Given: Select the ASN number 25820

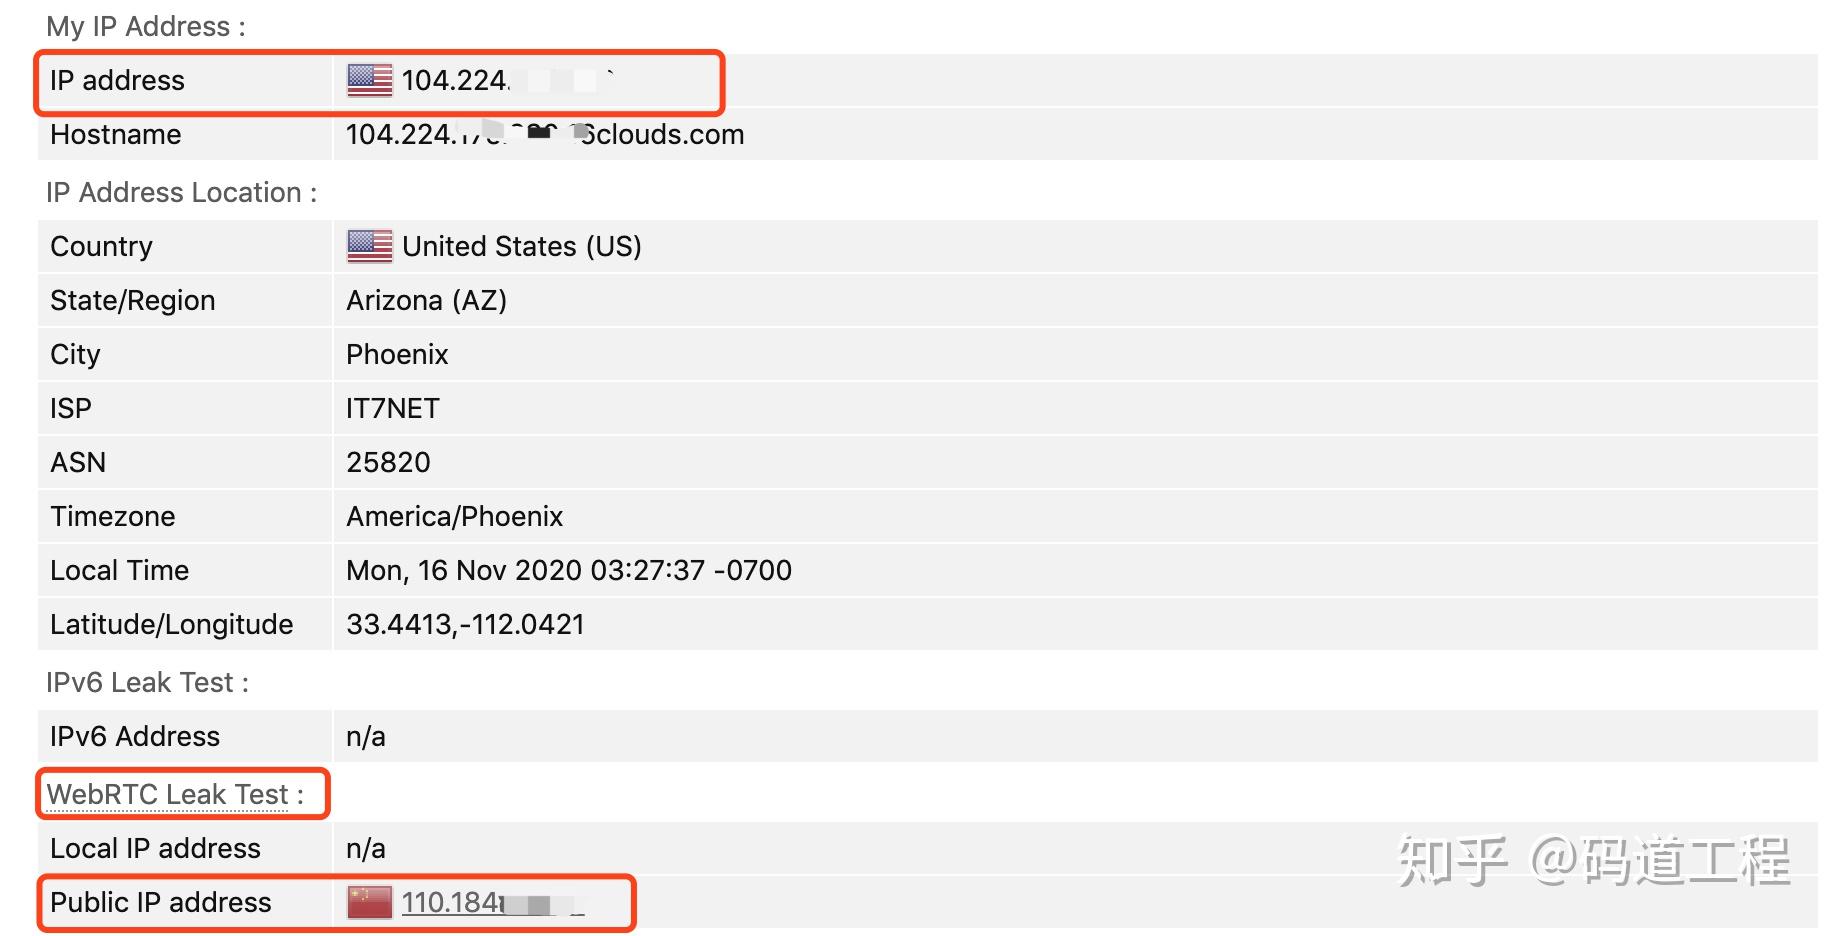Looking at the screenshot, I should [388, 462].
